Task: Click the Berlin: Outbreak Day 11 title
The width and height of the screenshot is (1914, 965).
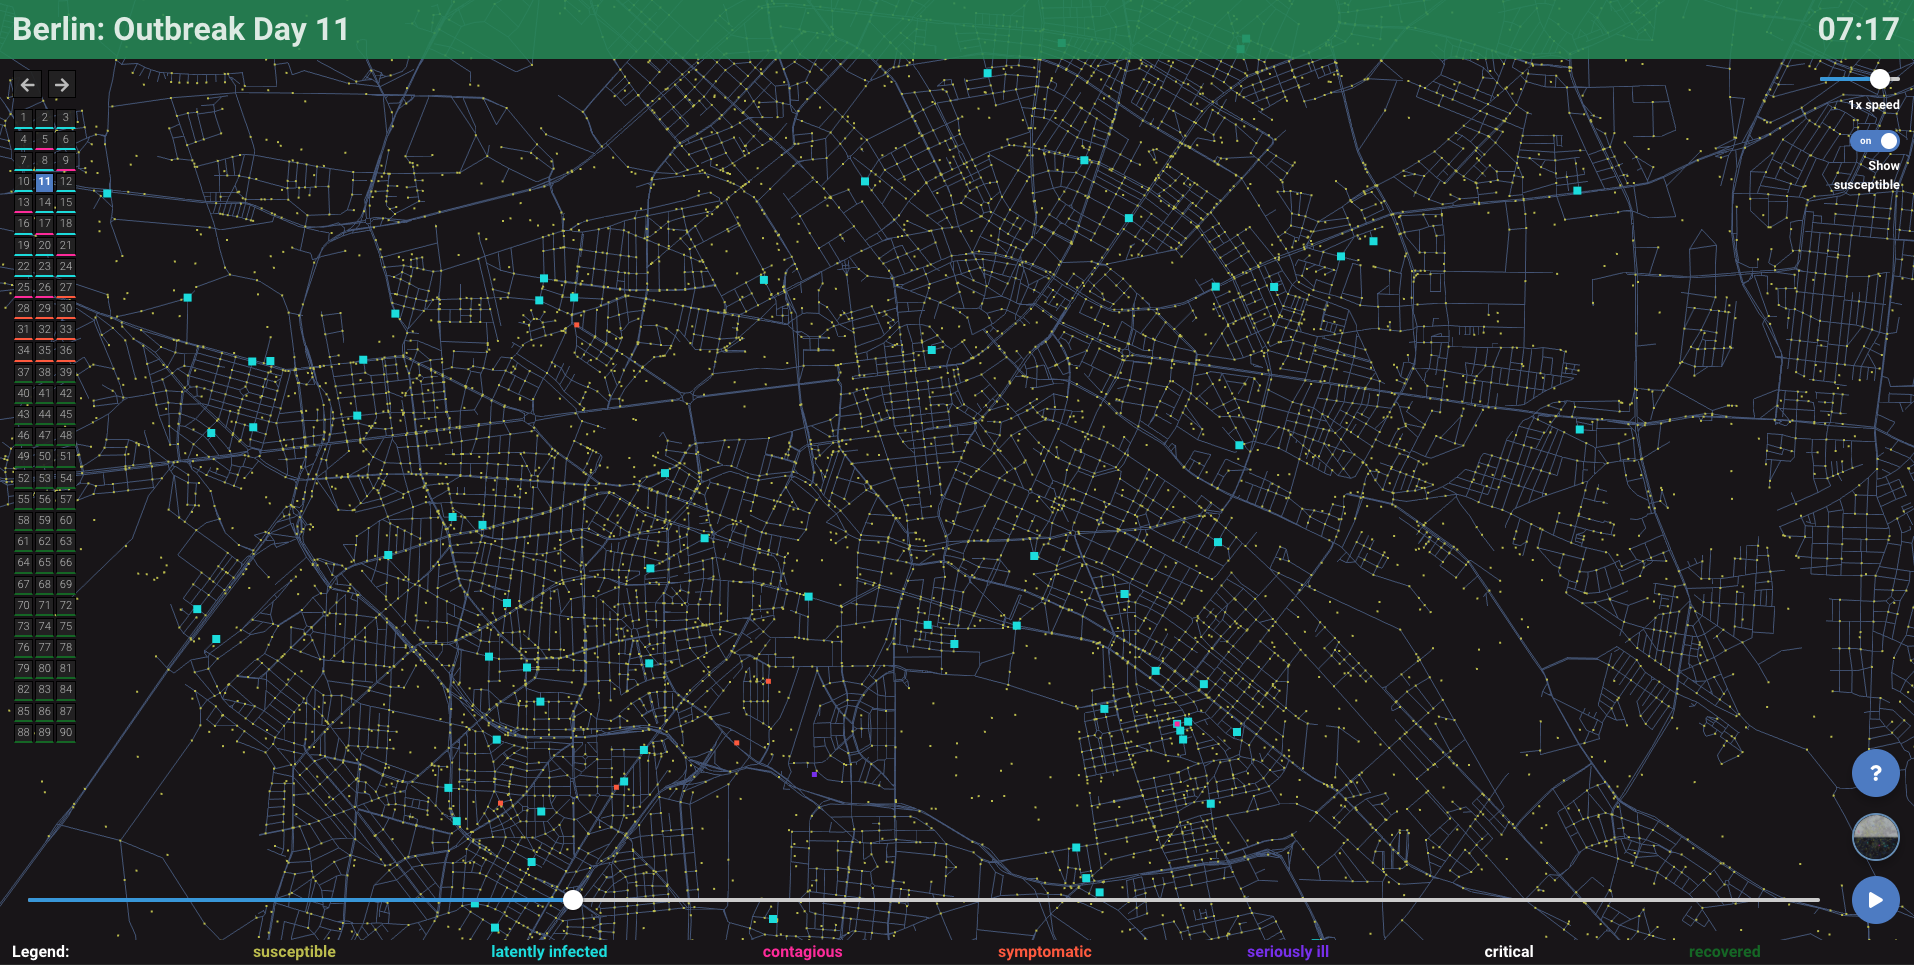Action: [x=181, y=29]
